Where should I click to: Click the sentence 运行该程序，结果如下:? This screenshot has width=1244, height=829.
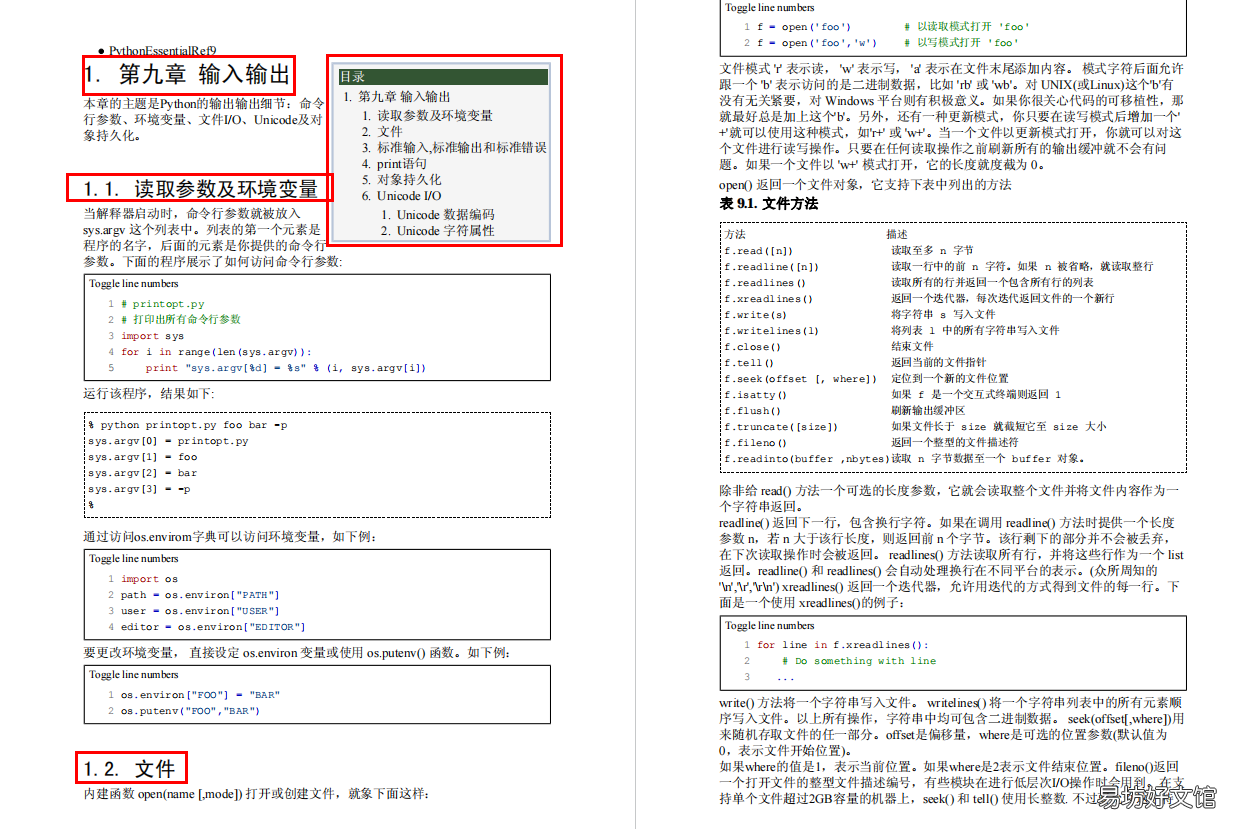(148, 393)
